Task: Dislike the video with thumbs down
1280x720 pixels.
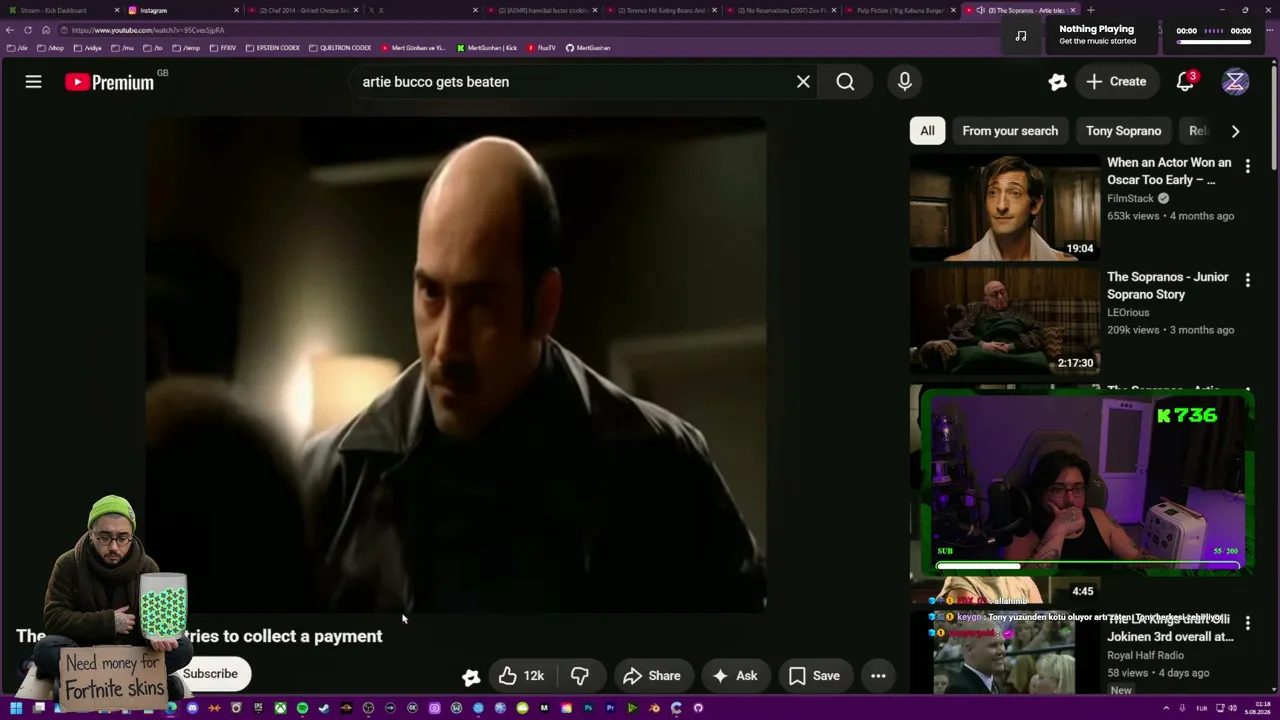Action: tap(580, 676)
